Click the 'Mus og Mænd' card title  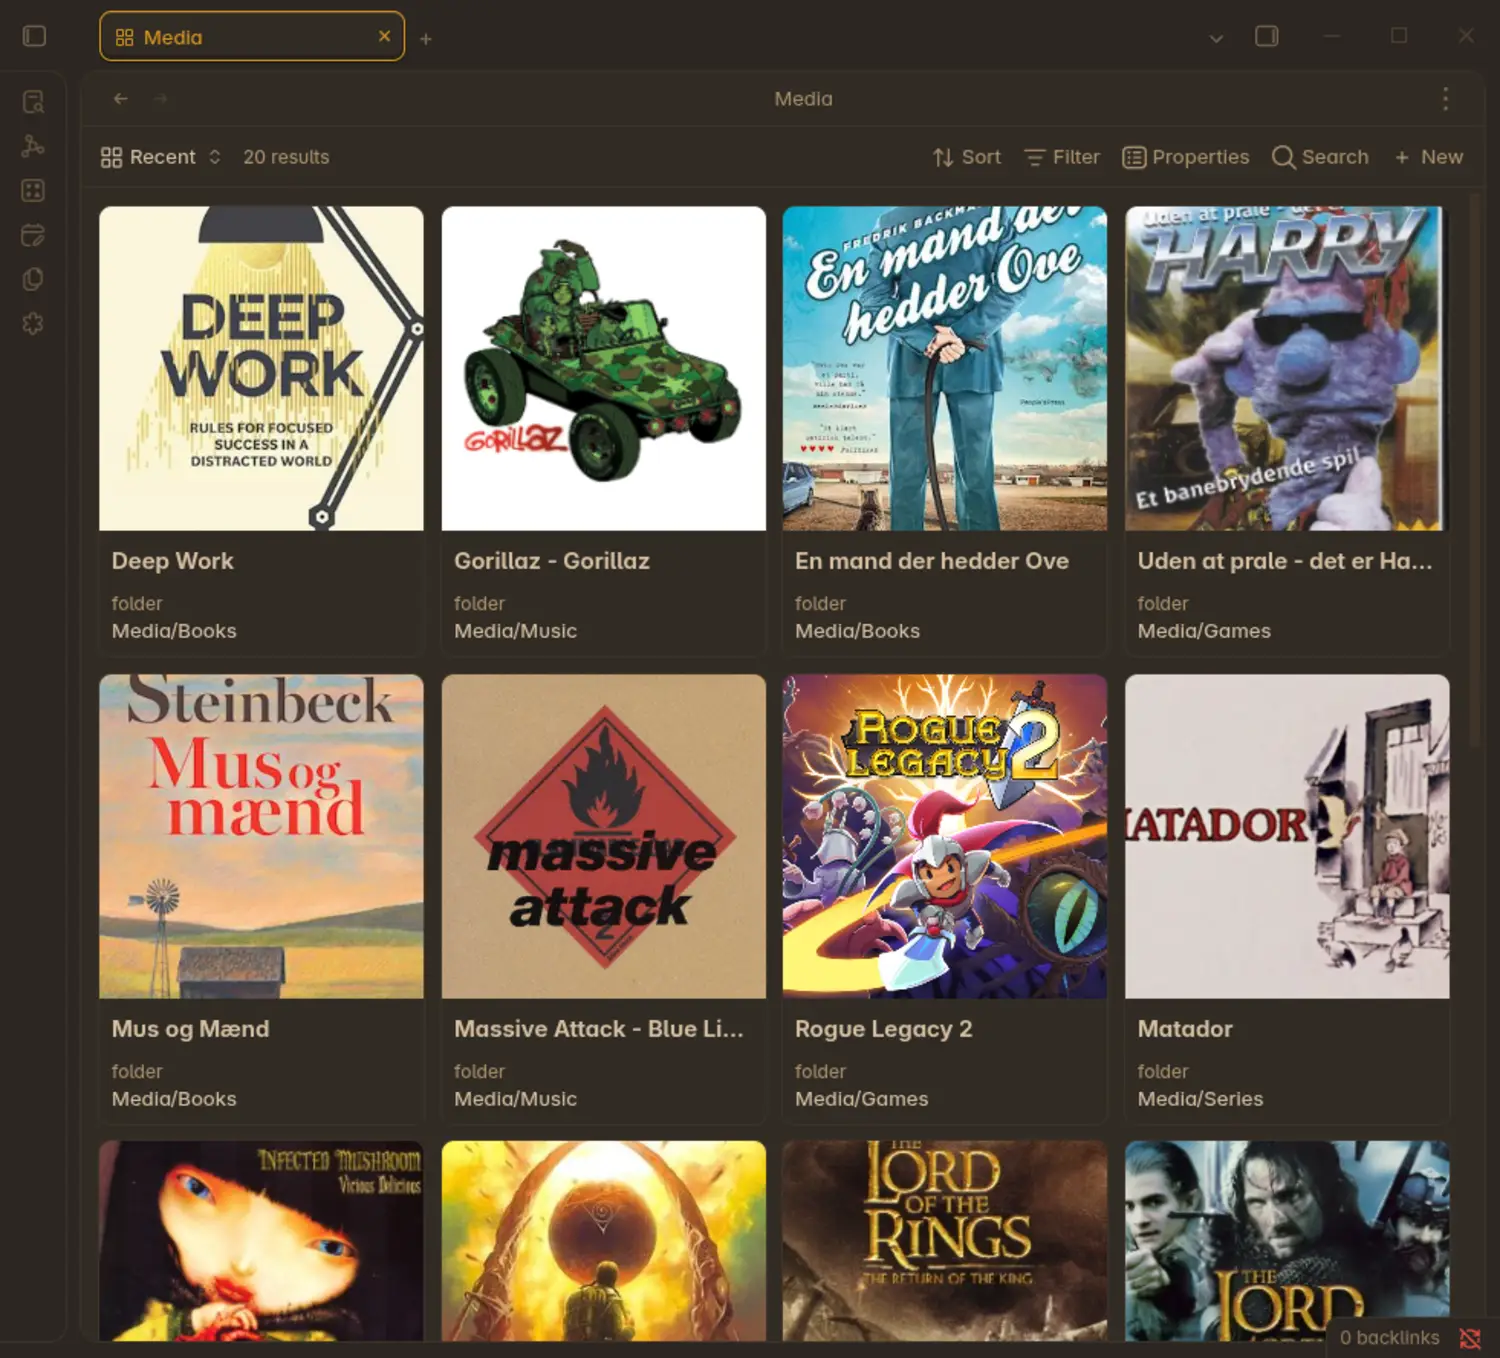(x=190, y=1029)
